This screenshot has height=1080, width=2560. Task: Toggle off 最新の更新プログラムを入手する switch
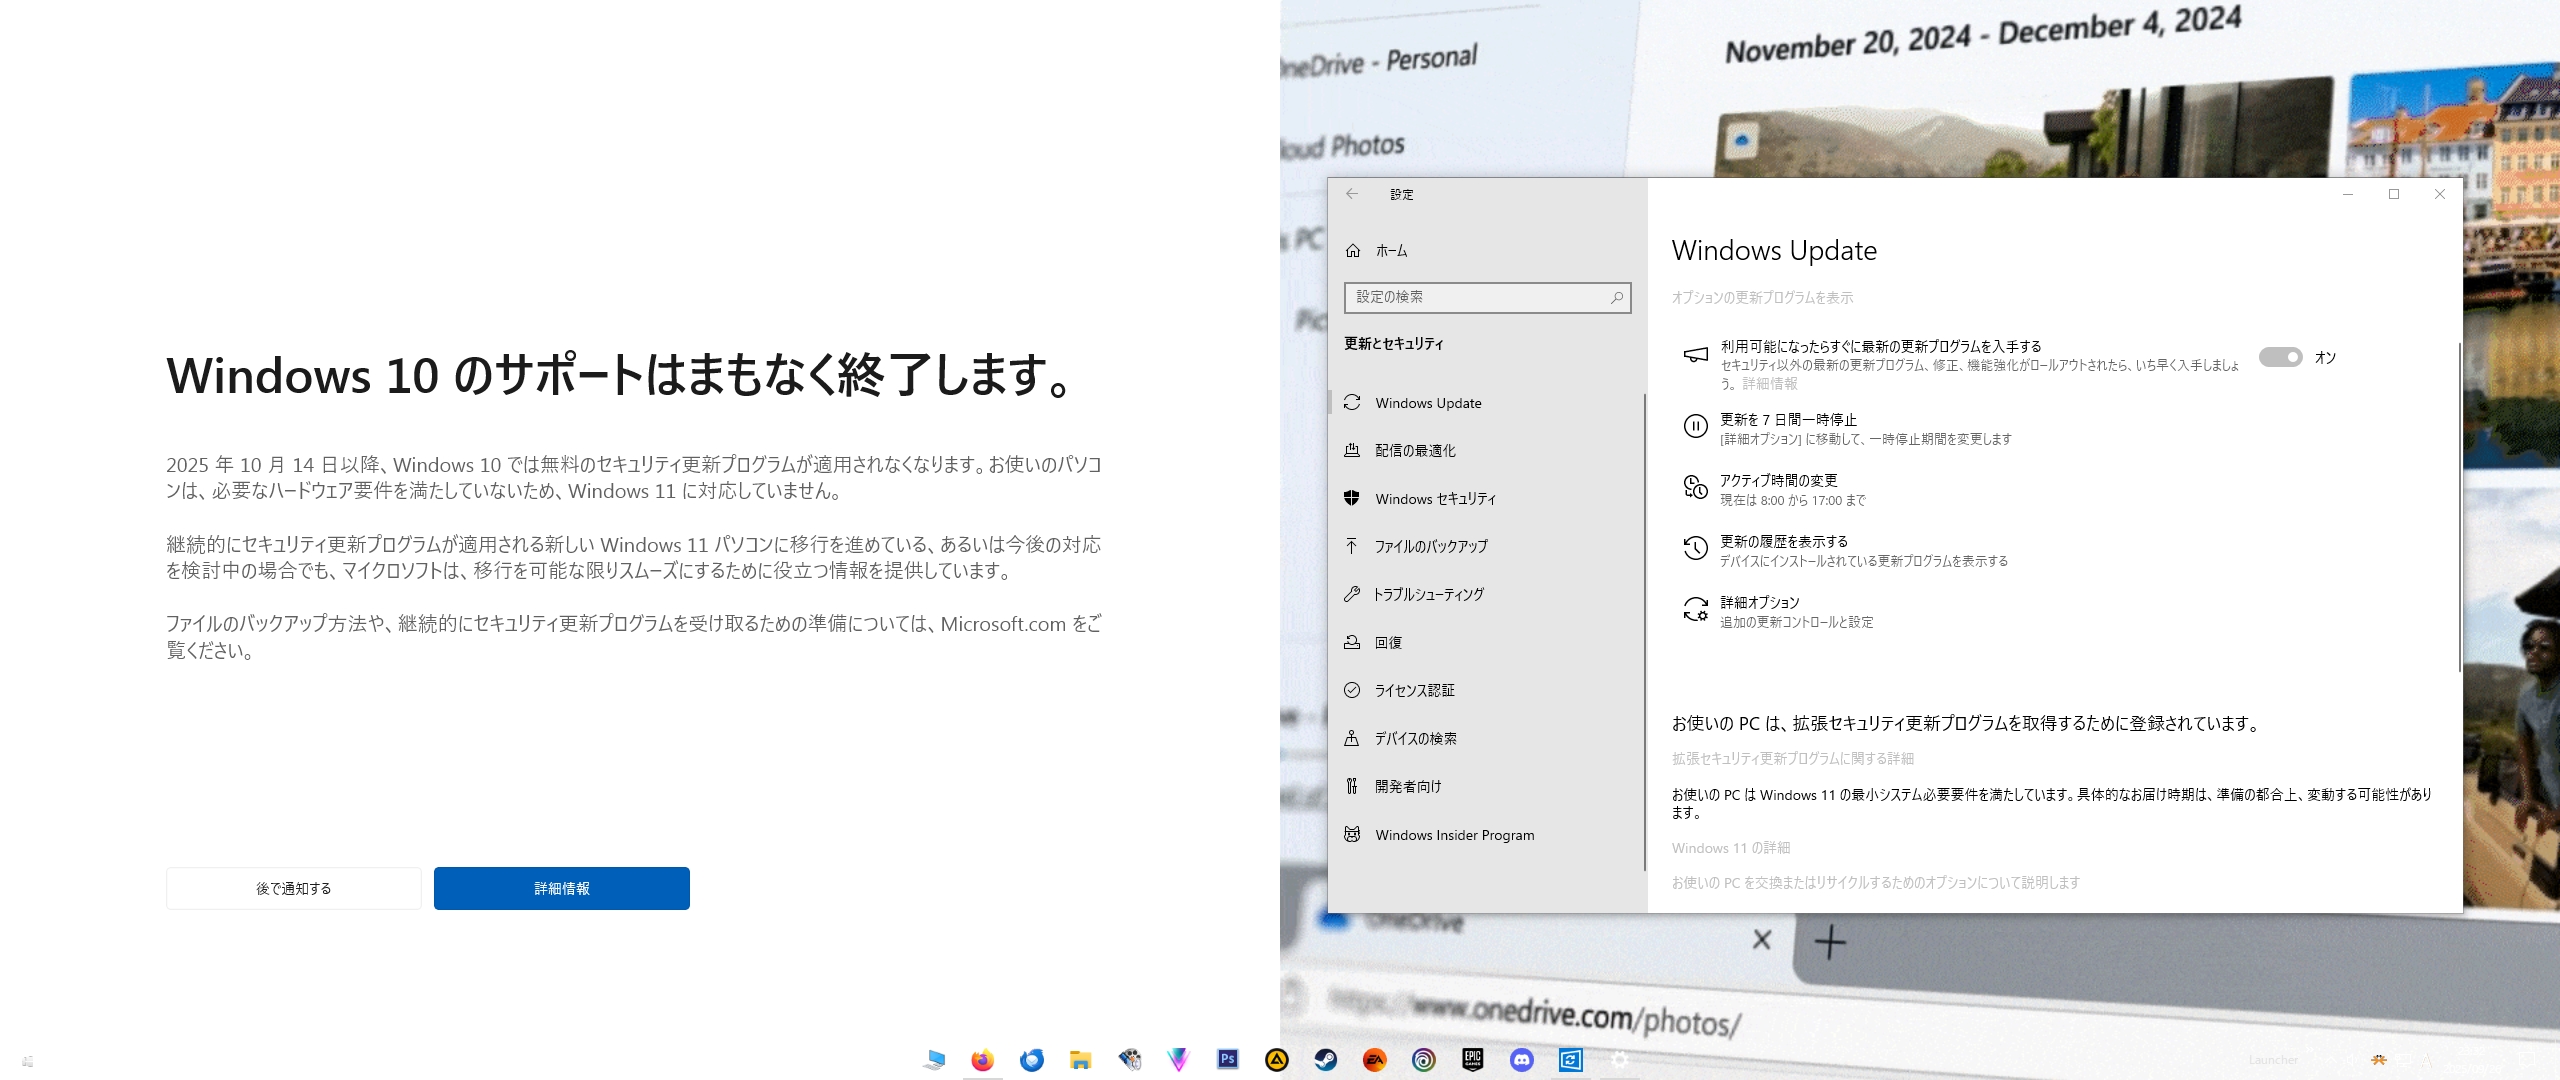click(2280, 357)
